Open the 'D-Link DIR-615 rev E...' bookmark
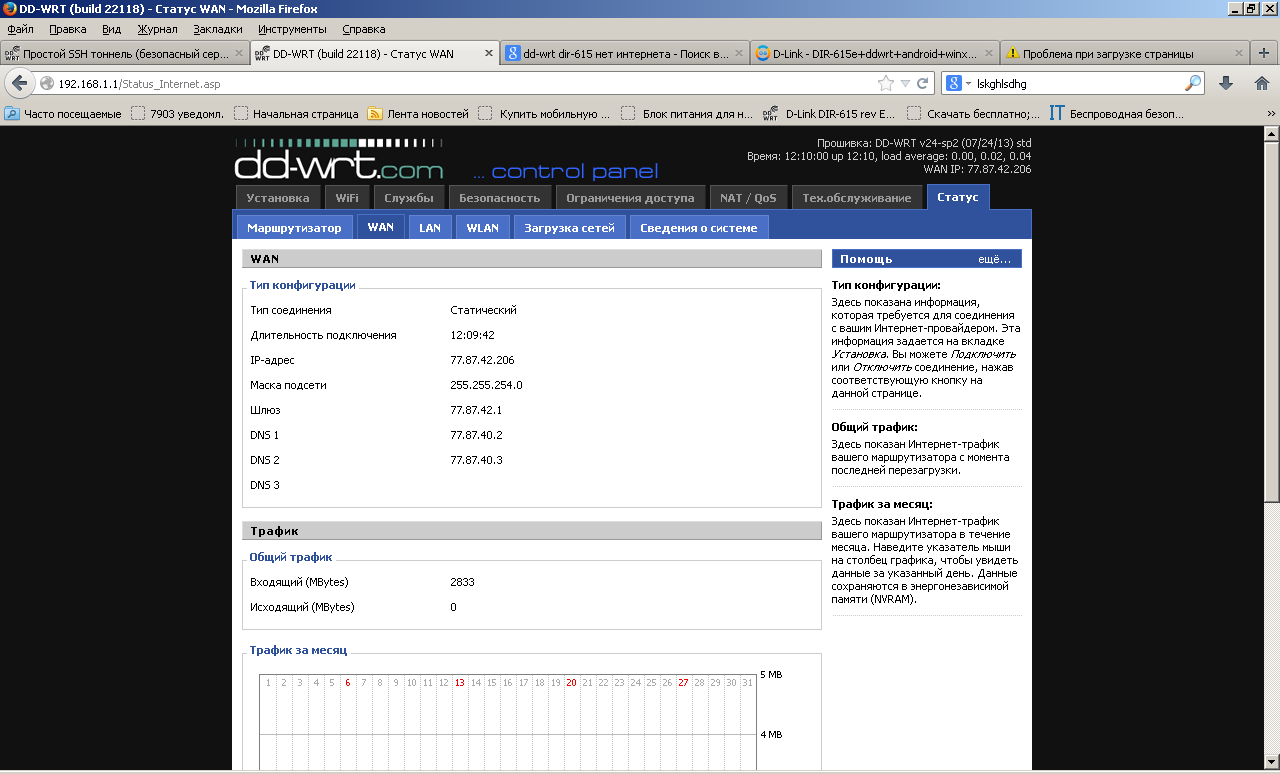Screen dimensions: 1280x774 pos(830,114)
